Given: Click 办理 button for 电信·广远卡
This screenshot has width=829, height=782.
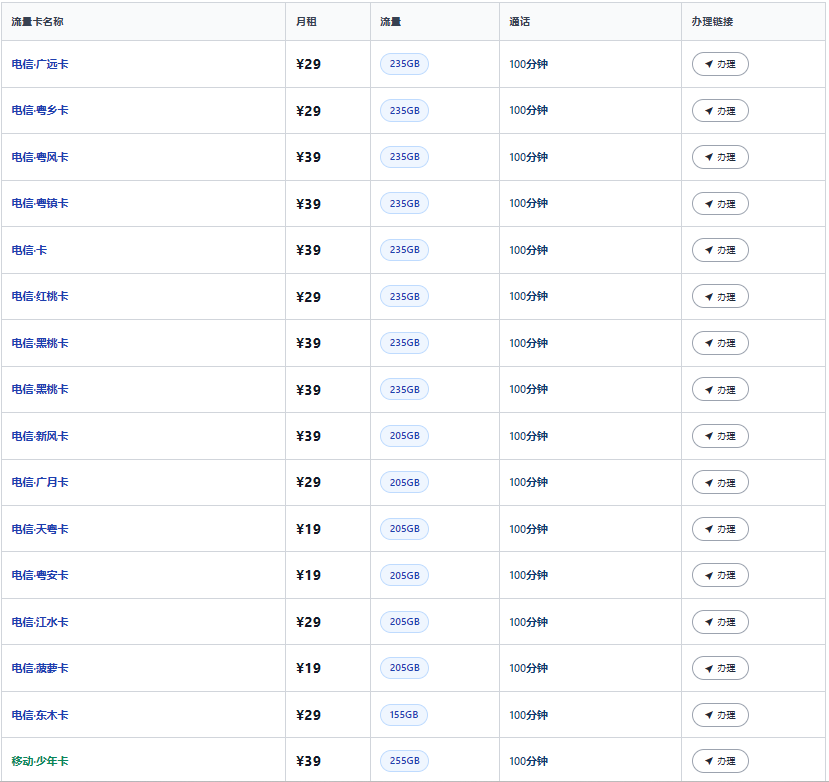Looking at the screenshot, I should [720, 64].
